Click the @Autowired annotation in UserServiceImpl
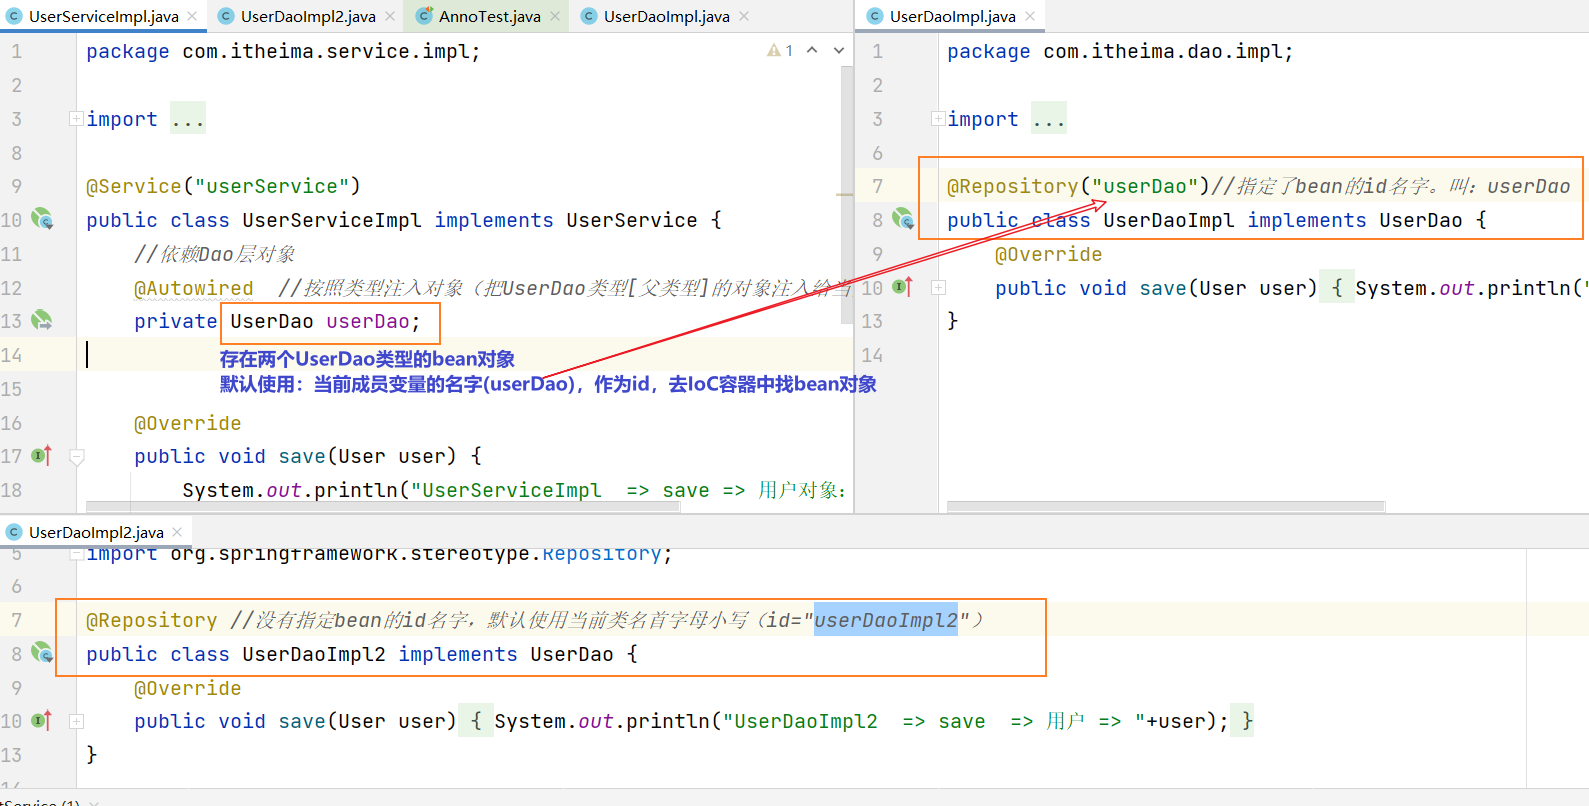 click(194, 288)
